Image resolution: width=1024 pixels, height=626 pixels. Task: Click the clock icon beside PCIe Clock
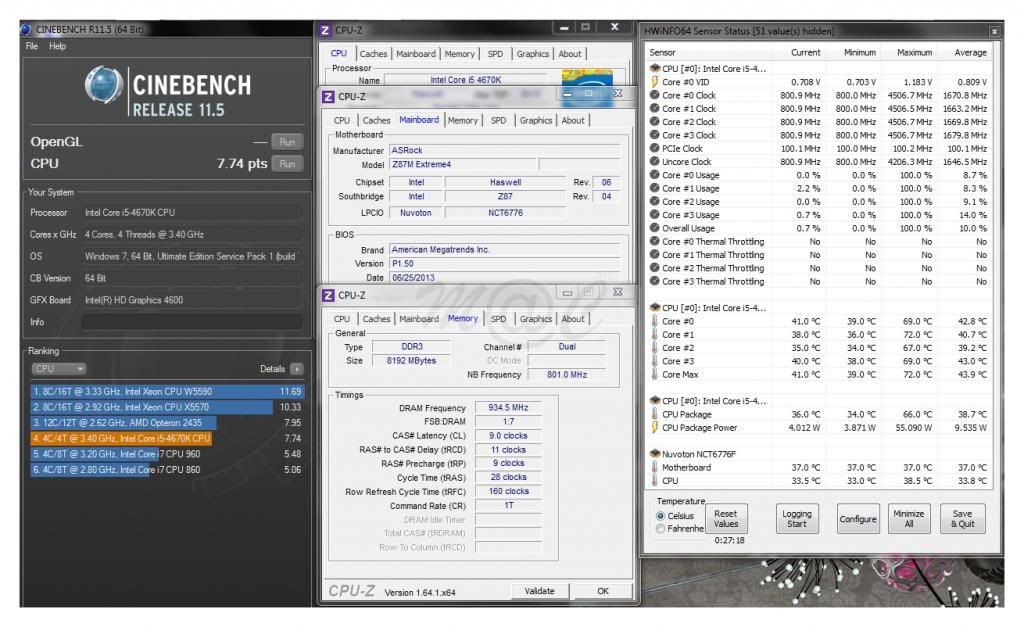click(x=654, y=148)
